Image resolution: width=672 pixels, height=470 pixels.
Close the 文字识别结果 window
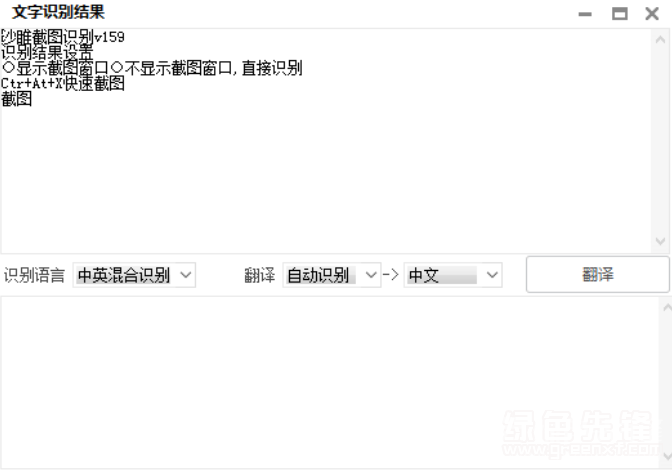[652, 14]
